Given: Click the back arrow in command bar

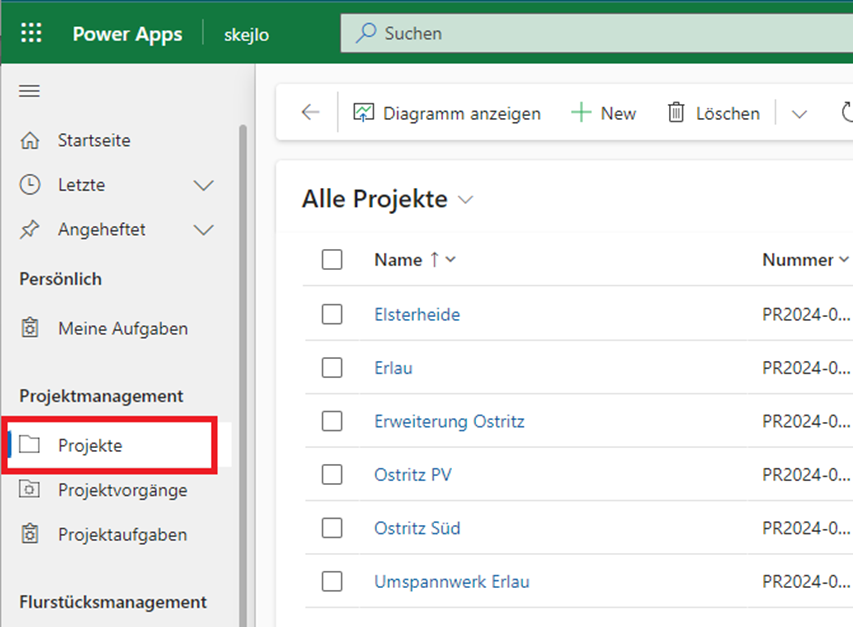Looking at the screenshot, I should pos(310,113).
